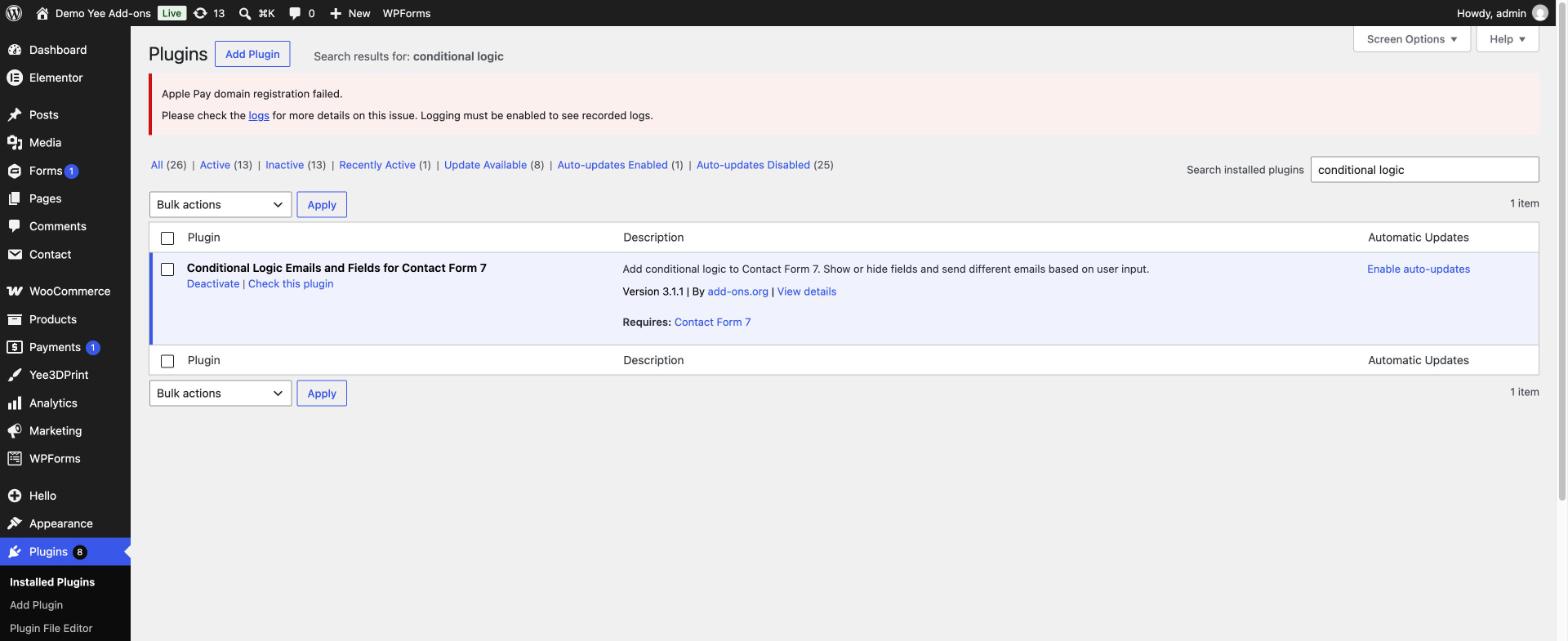This screenshot has height=641, width=1568.
Task: Open the Pages sidebar icon
Action: (14, 199)
